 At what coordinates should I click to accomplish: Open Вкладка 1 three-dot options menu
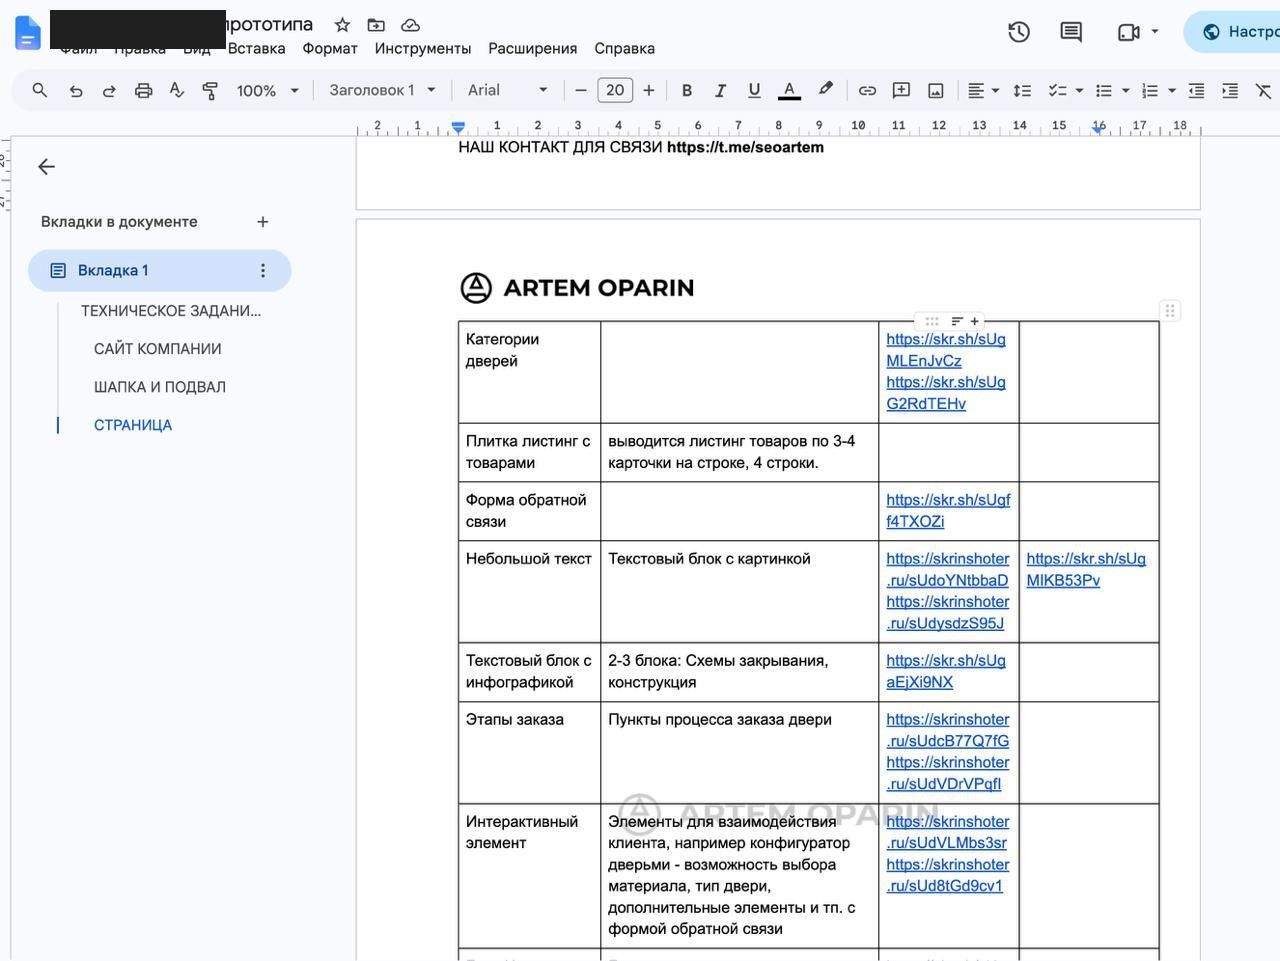(262, 270)
